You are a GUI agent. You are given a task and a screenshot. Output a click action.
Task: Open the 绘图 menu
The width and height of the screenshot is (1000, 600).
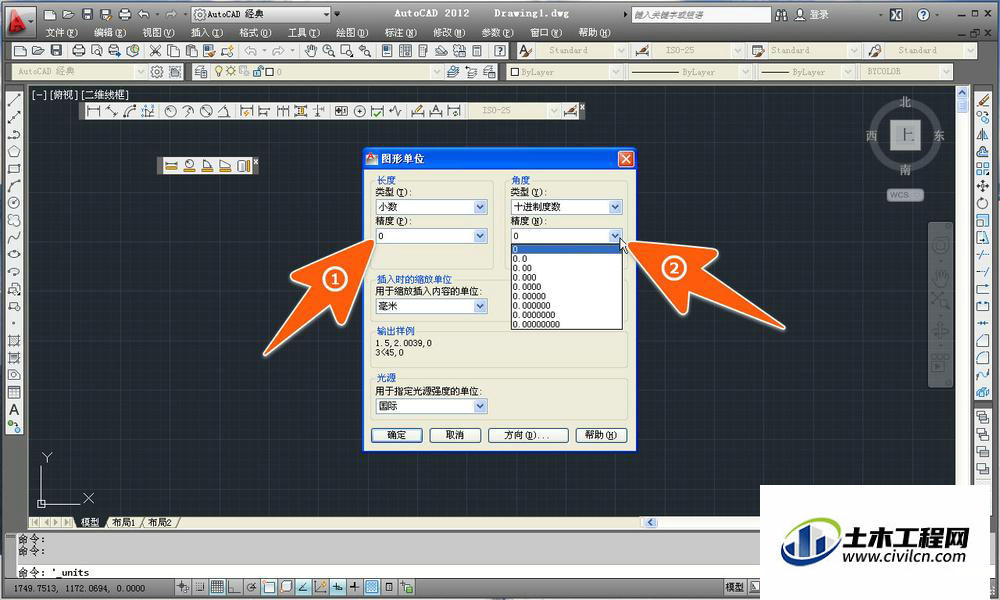click(352, 33)
